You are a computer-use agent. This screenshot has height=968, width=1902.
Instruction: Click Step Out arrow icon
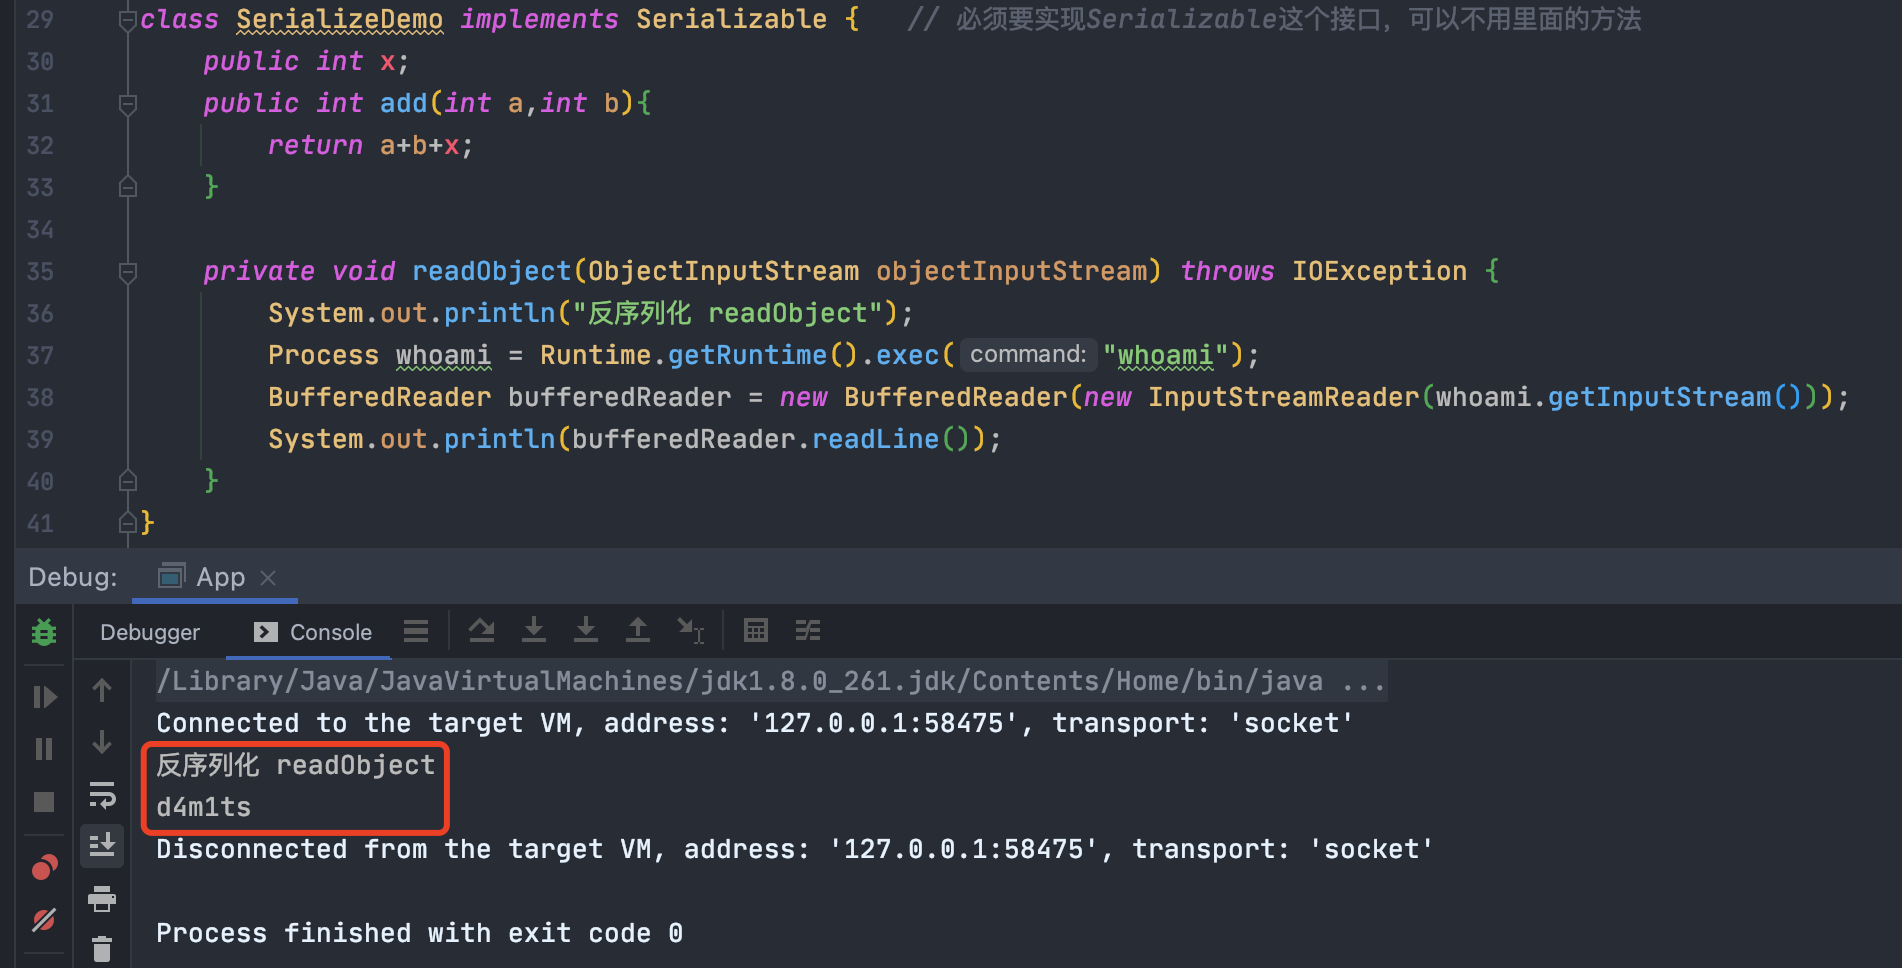tap(637, 630)
